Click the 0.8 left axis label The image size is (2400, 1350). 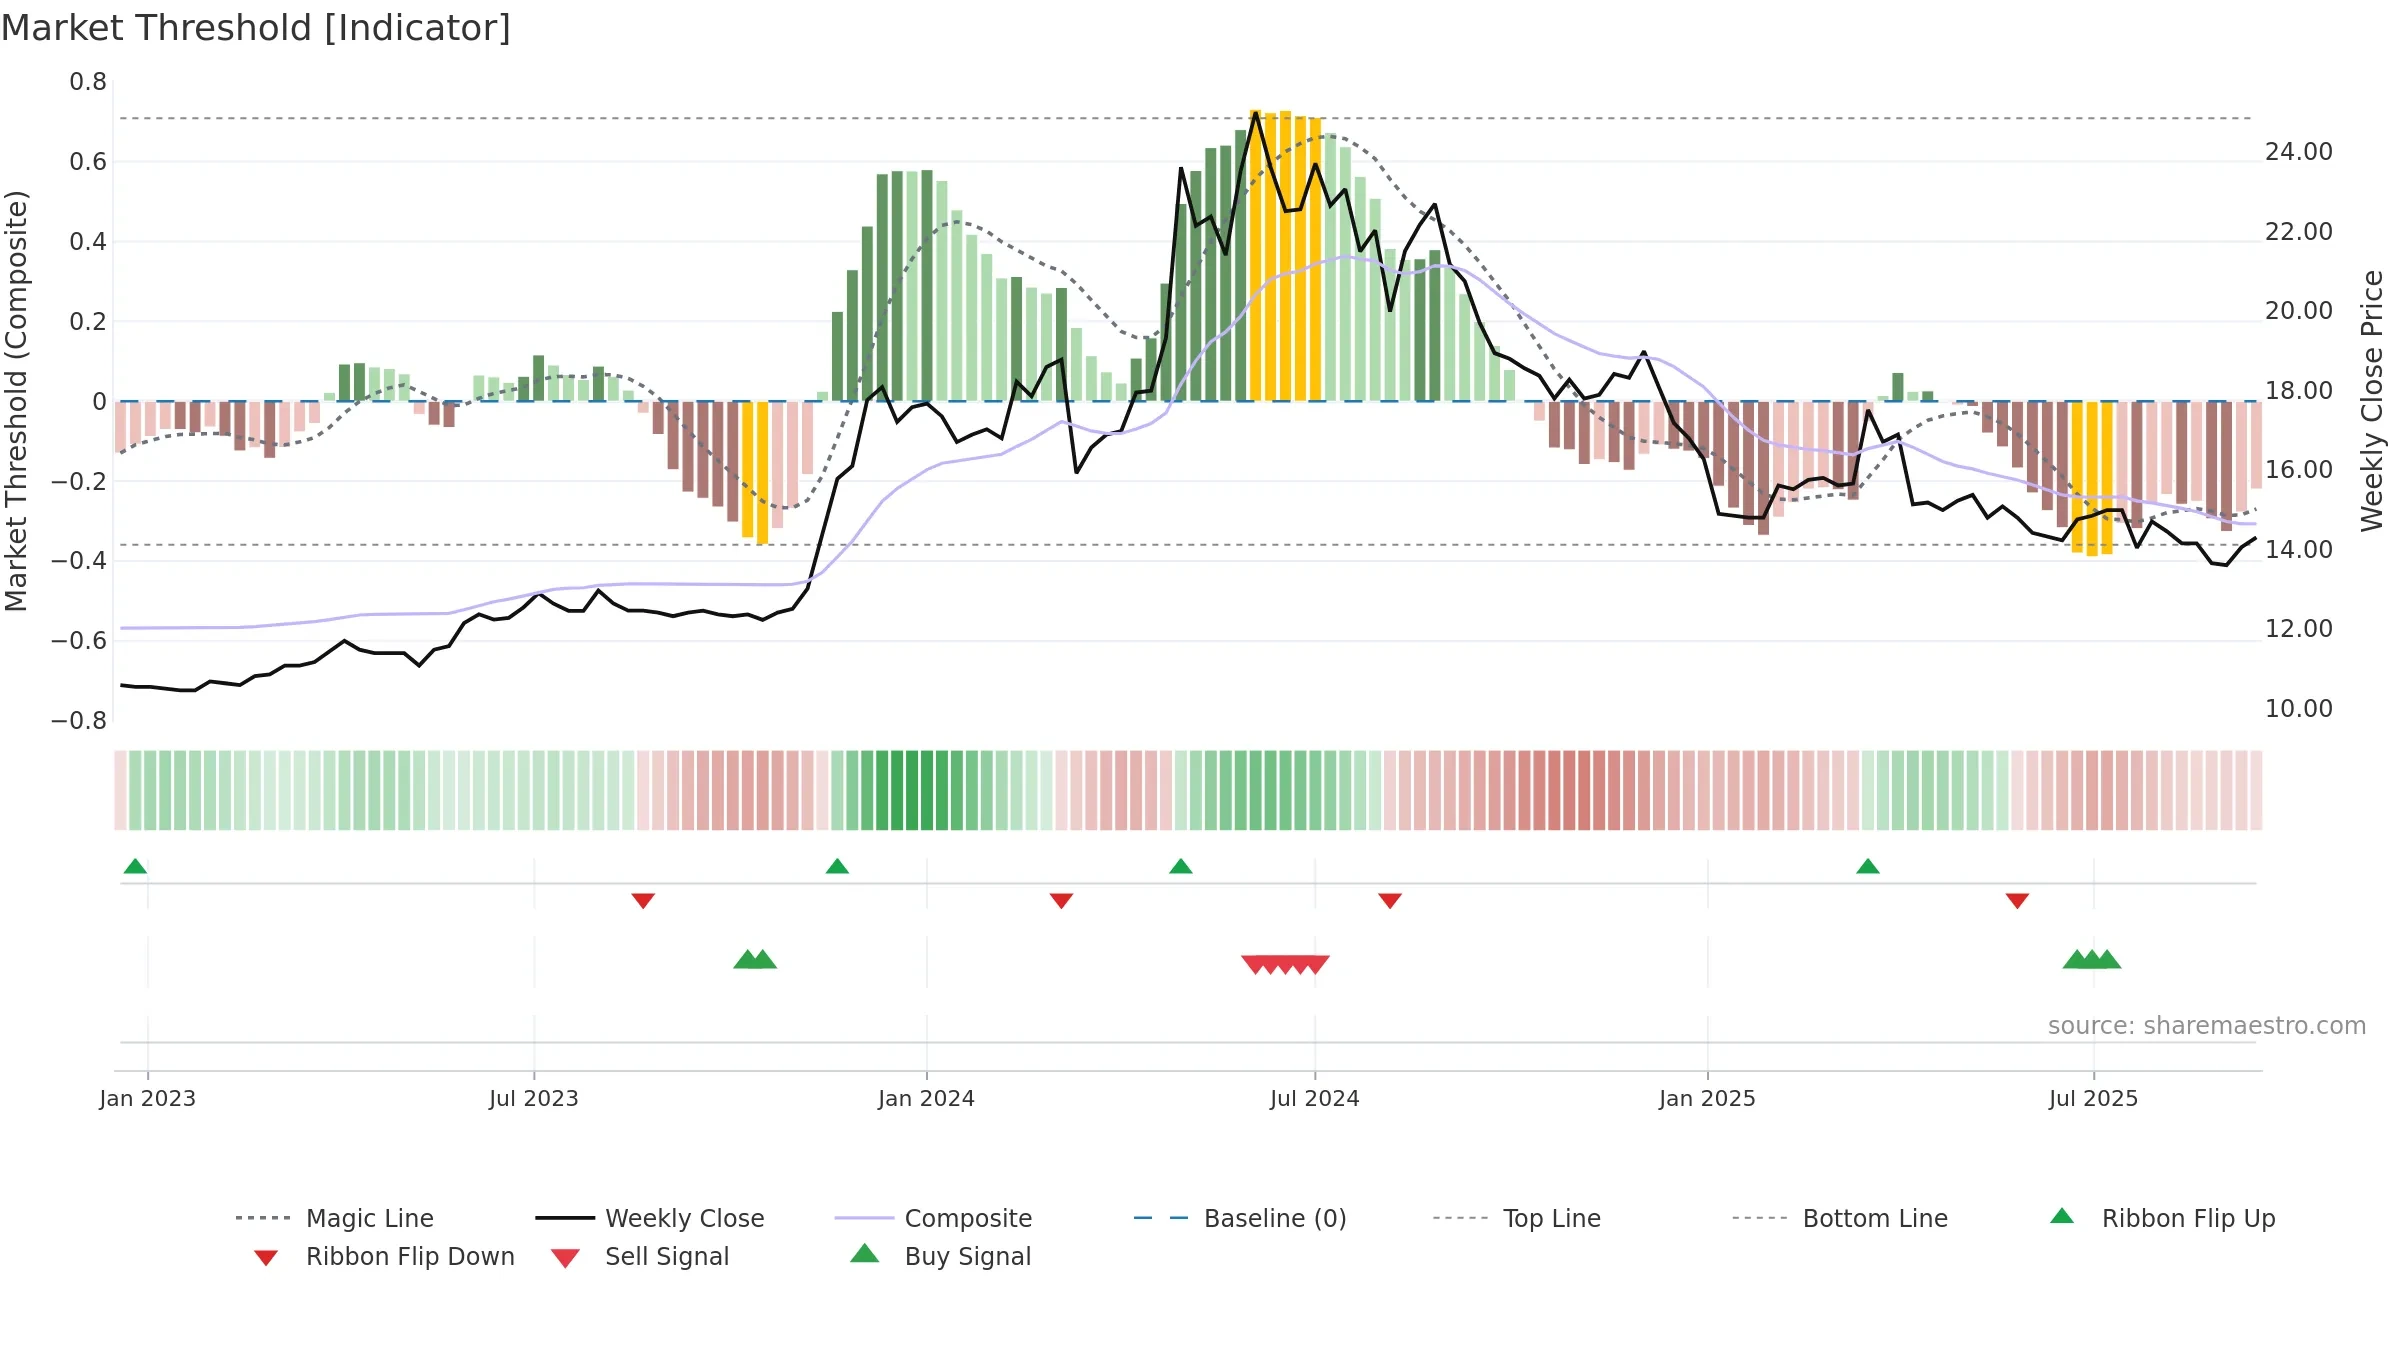coord(88,82)
